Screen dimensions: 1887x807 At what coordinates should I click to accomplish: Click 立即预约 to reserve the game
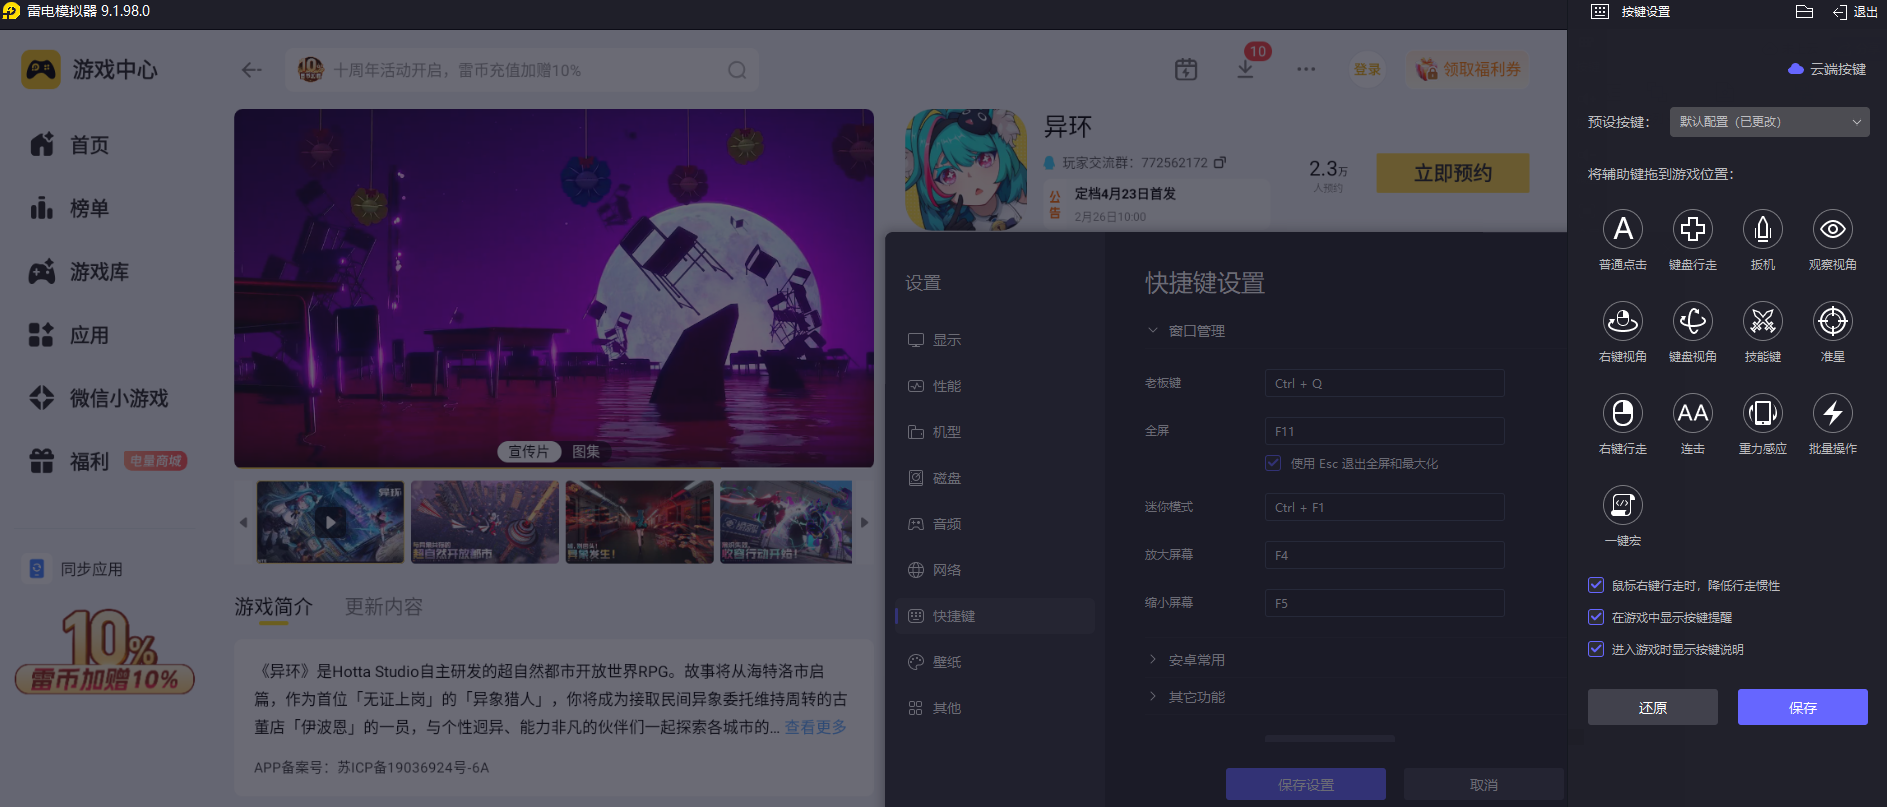click(1453, 173)
